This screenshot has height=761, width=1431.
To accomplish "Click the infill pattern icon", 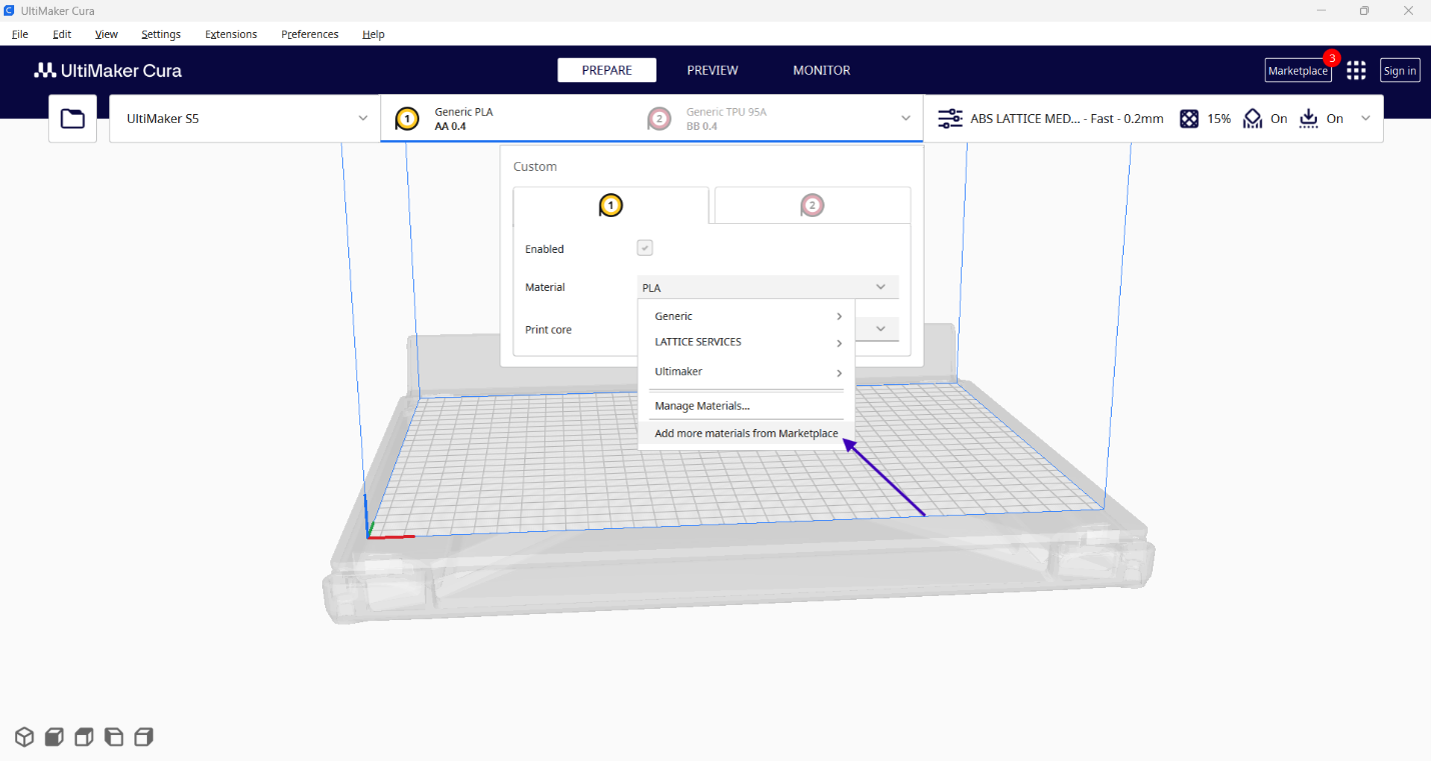I will [x=1189, y=118].
